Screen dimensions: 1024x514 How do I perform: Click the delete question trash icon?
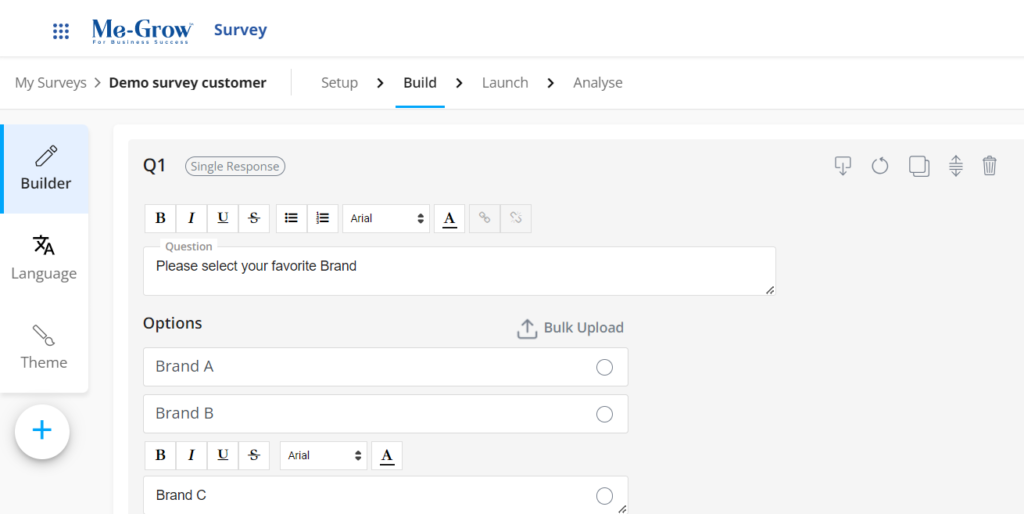pyautogui.click(x=989, y=166)
